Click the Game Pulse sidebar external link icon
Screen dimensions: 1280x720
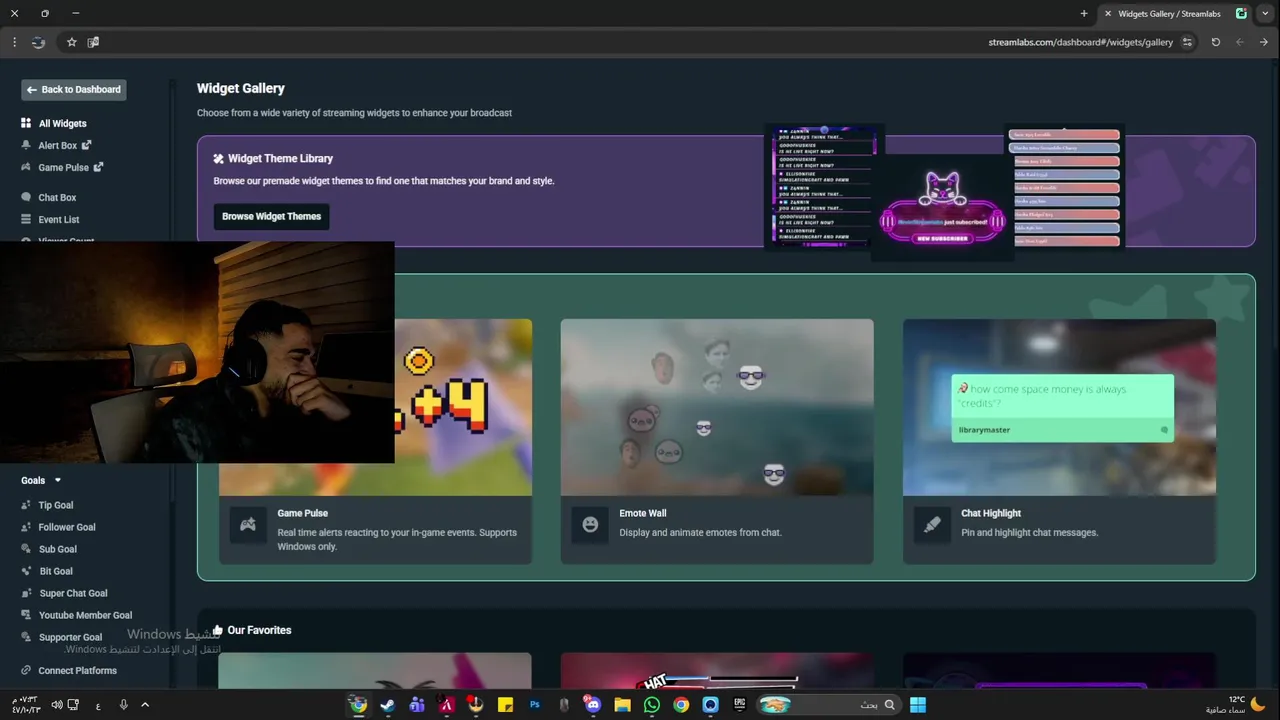pos(98,167)
